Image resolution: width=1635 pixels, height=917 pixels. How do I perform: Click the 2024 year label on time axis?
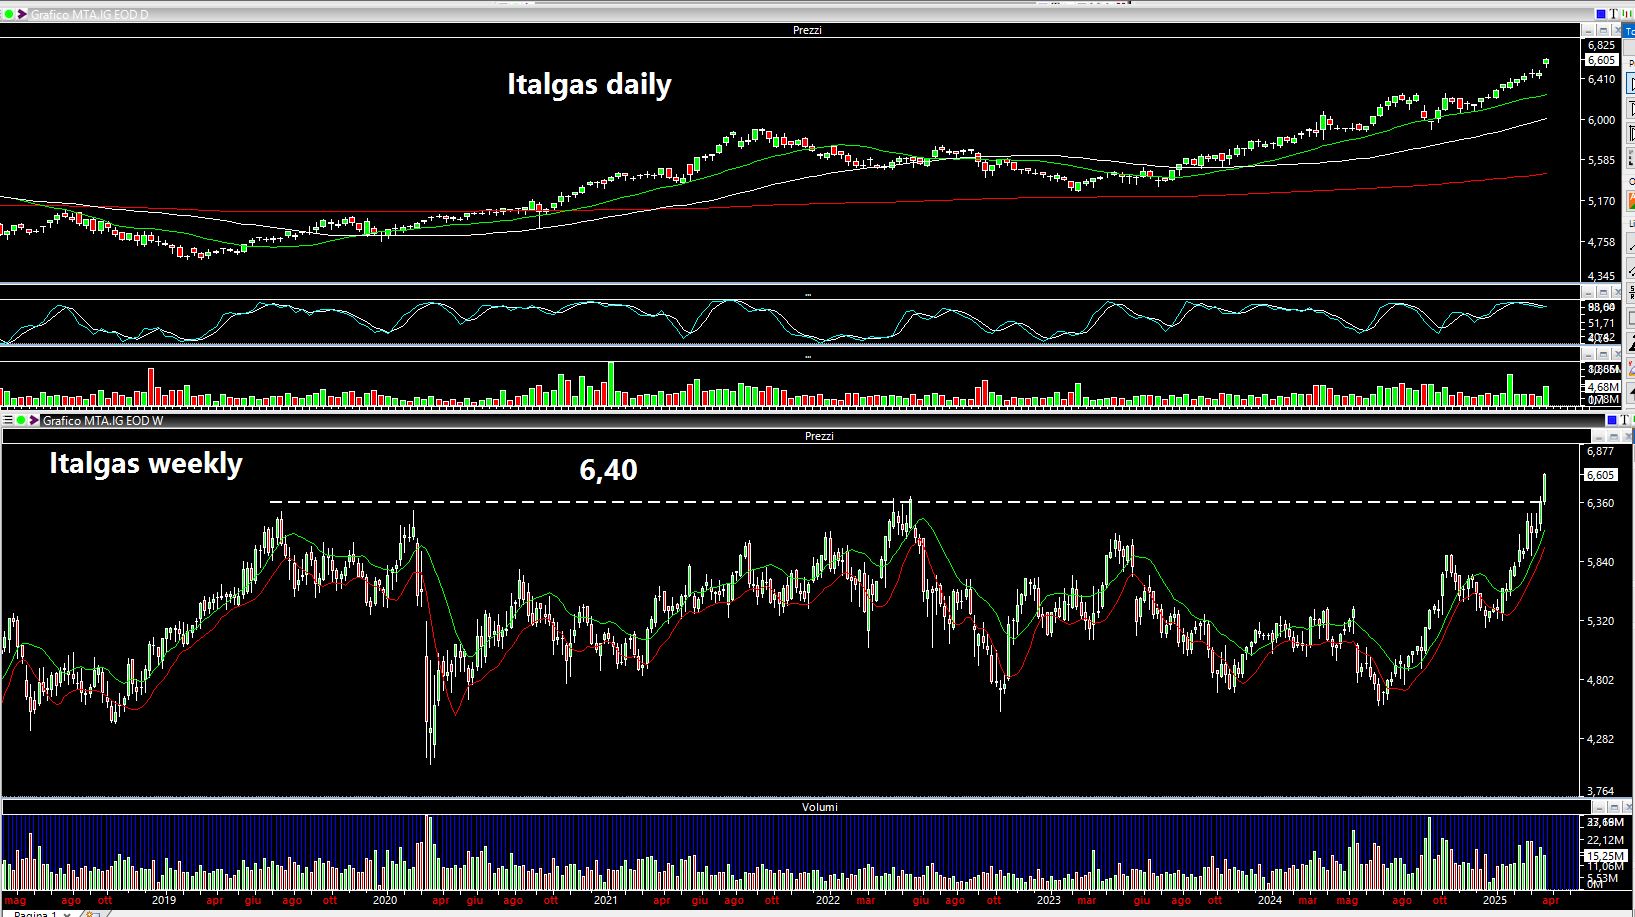1269,900
